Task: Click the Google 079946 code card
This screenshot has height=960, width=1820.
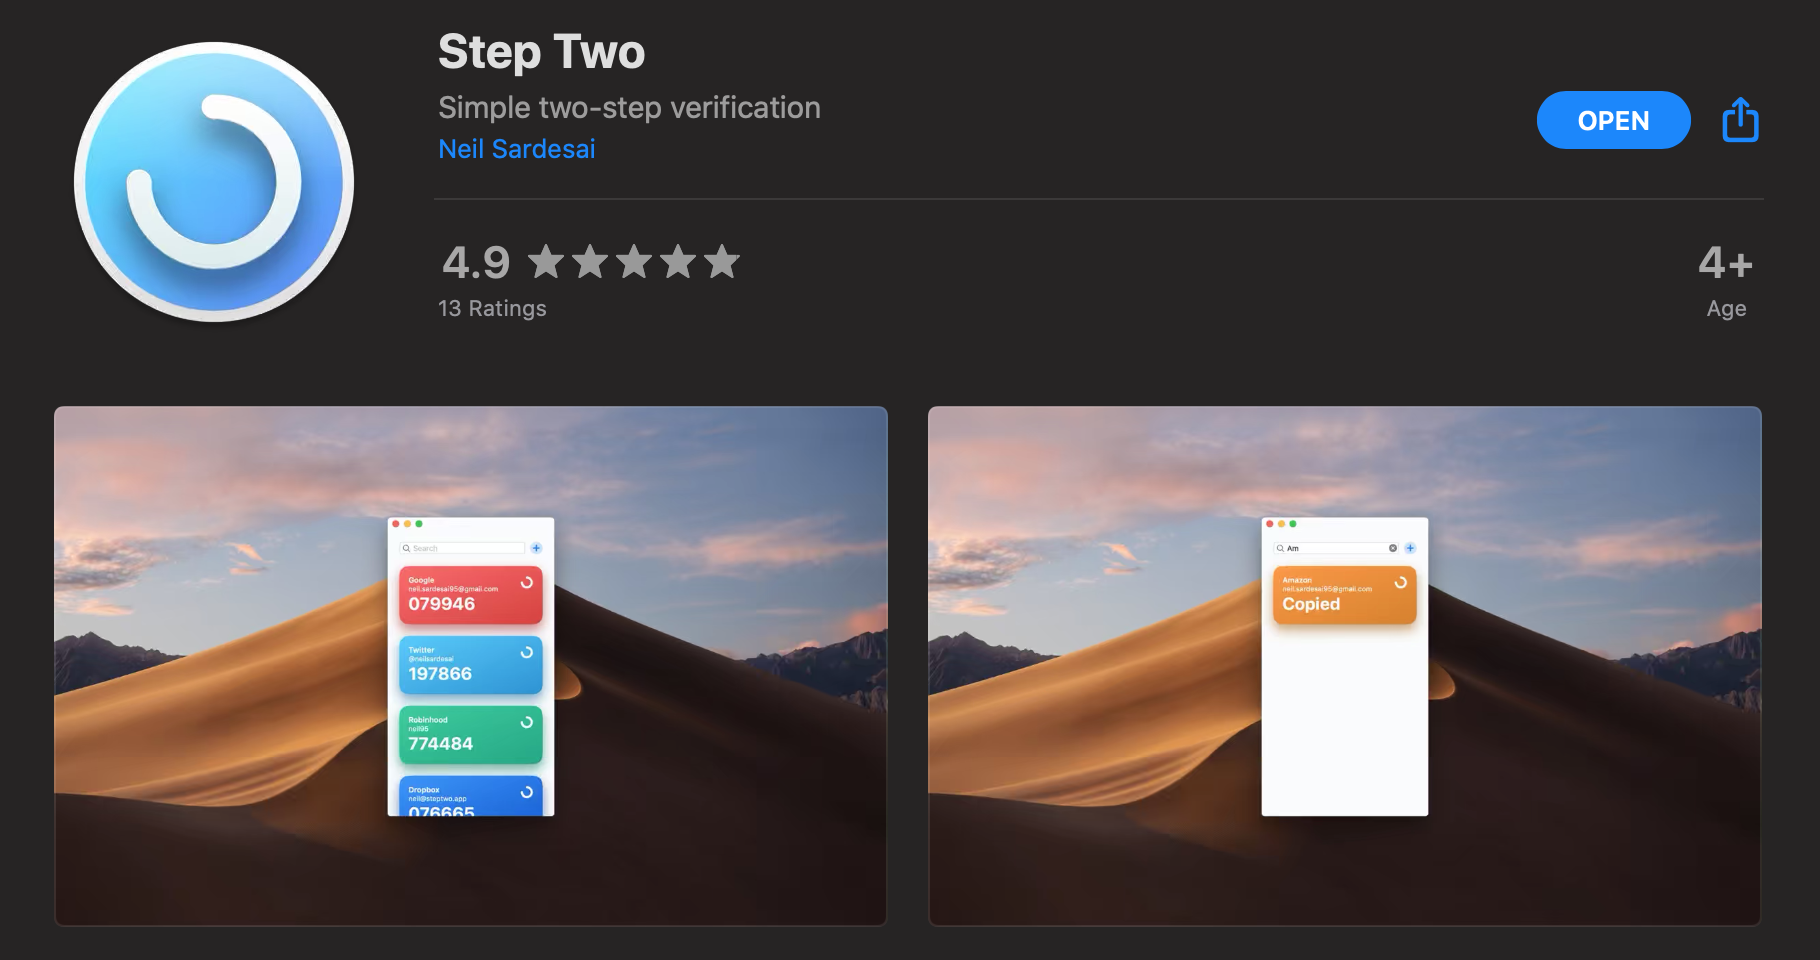Action: (x=471, y=595)
